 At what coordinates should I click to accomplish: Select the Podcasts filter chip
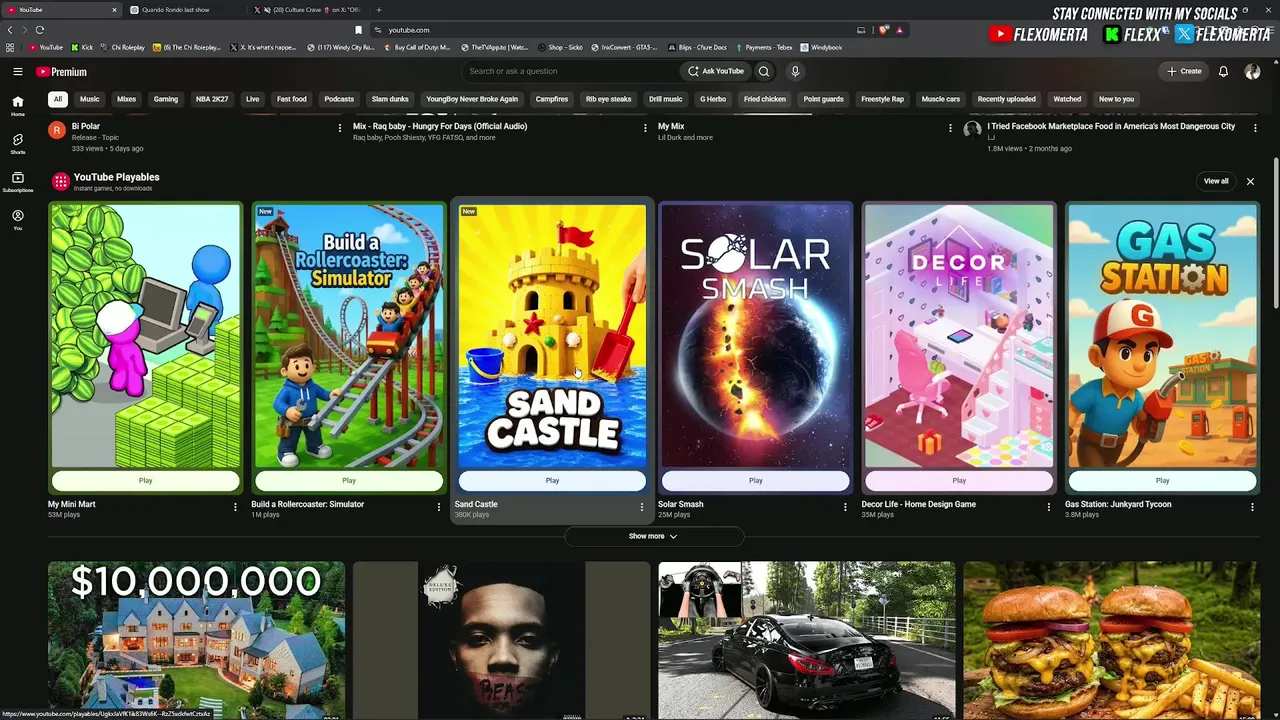pos(339,99)
